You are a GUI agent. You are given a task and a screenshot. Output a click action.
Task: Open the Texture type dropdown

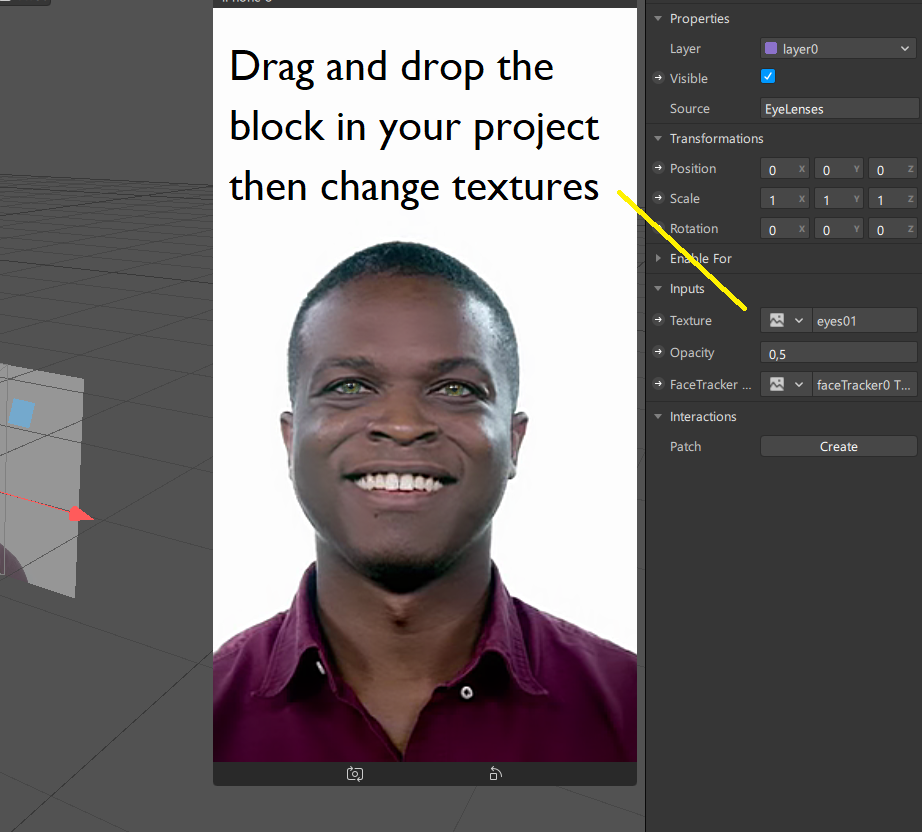[x=786, y=320]
